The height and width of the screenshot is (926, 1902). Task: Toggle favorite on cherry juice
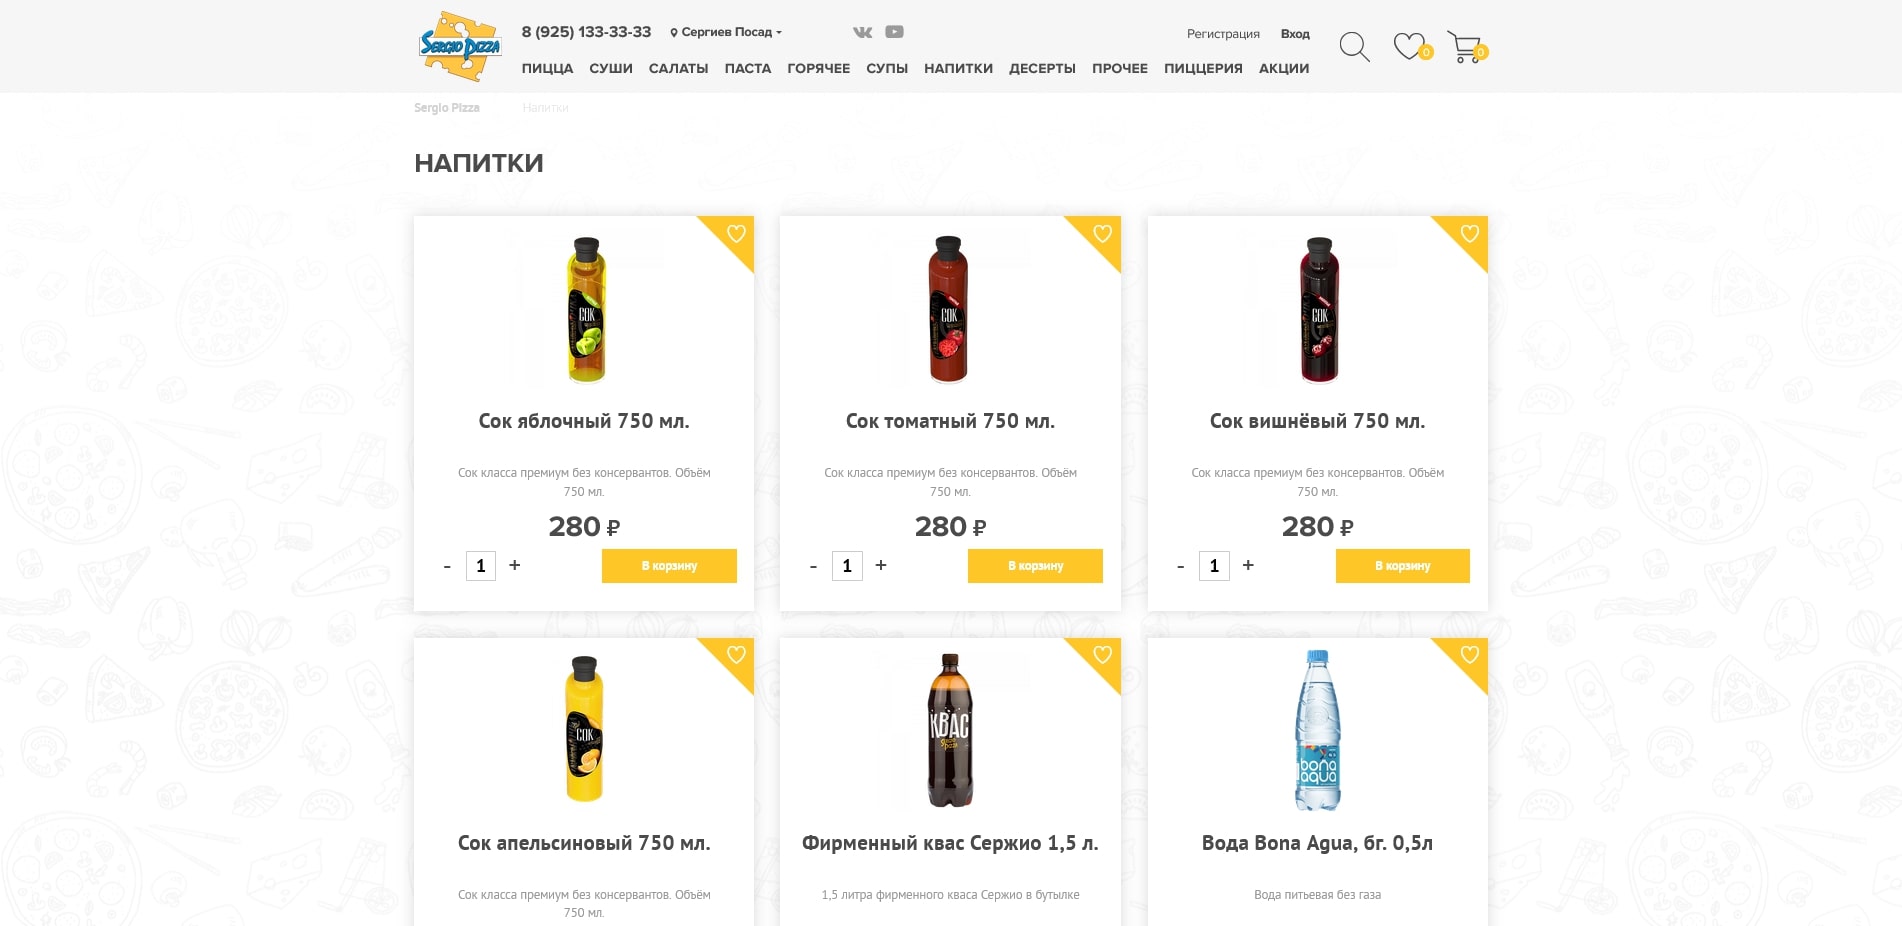point(1469,234)
